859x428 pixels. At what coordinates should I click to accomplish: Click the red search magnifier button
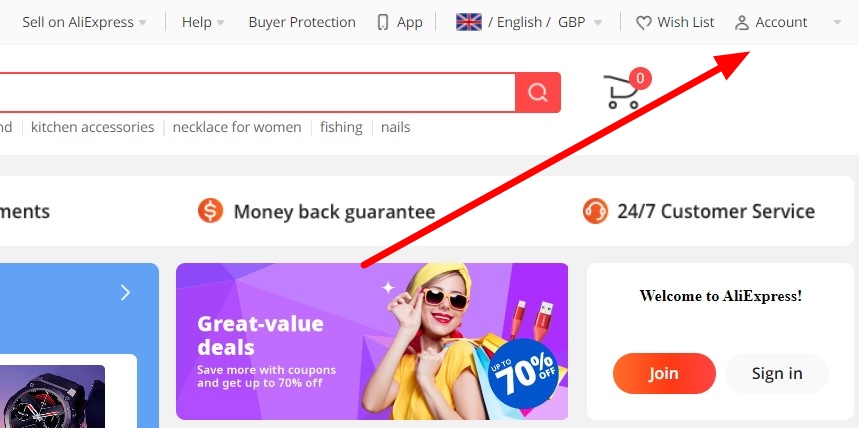pyautogui.click(x=537, y=92)
